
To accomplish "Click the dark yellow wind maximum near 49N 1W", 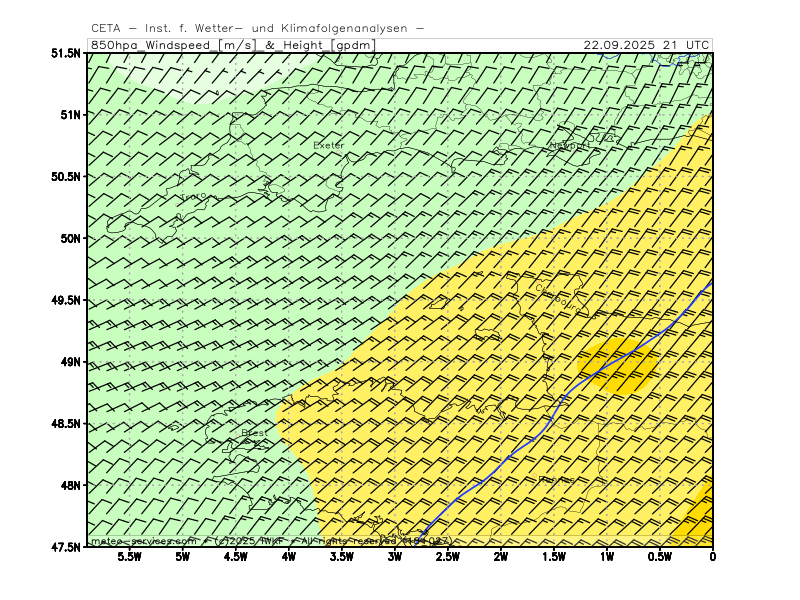I will point(616,365).
